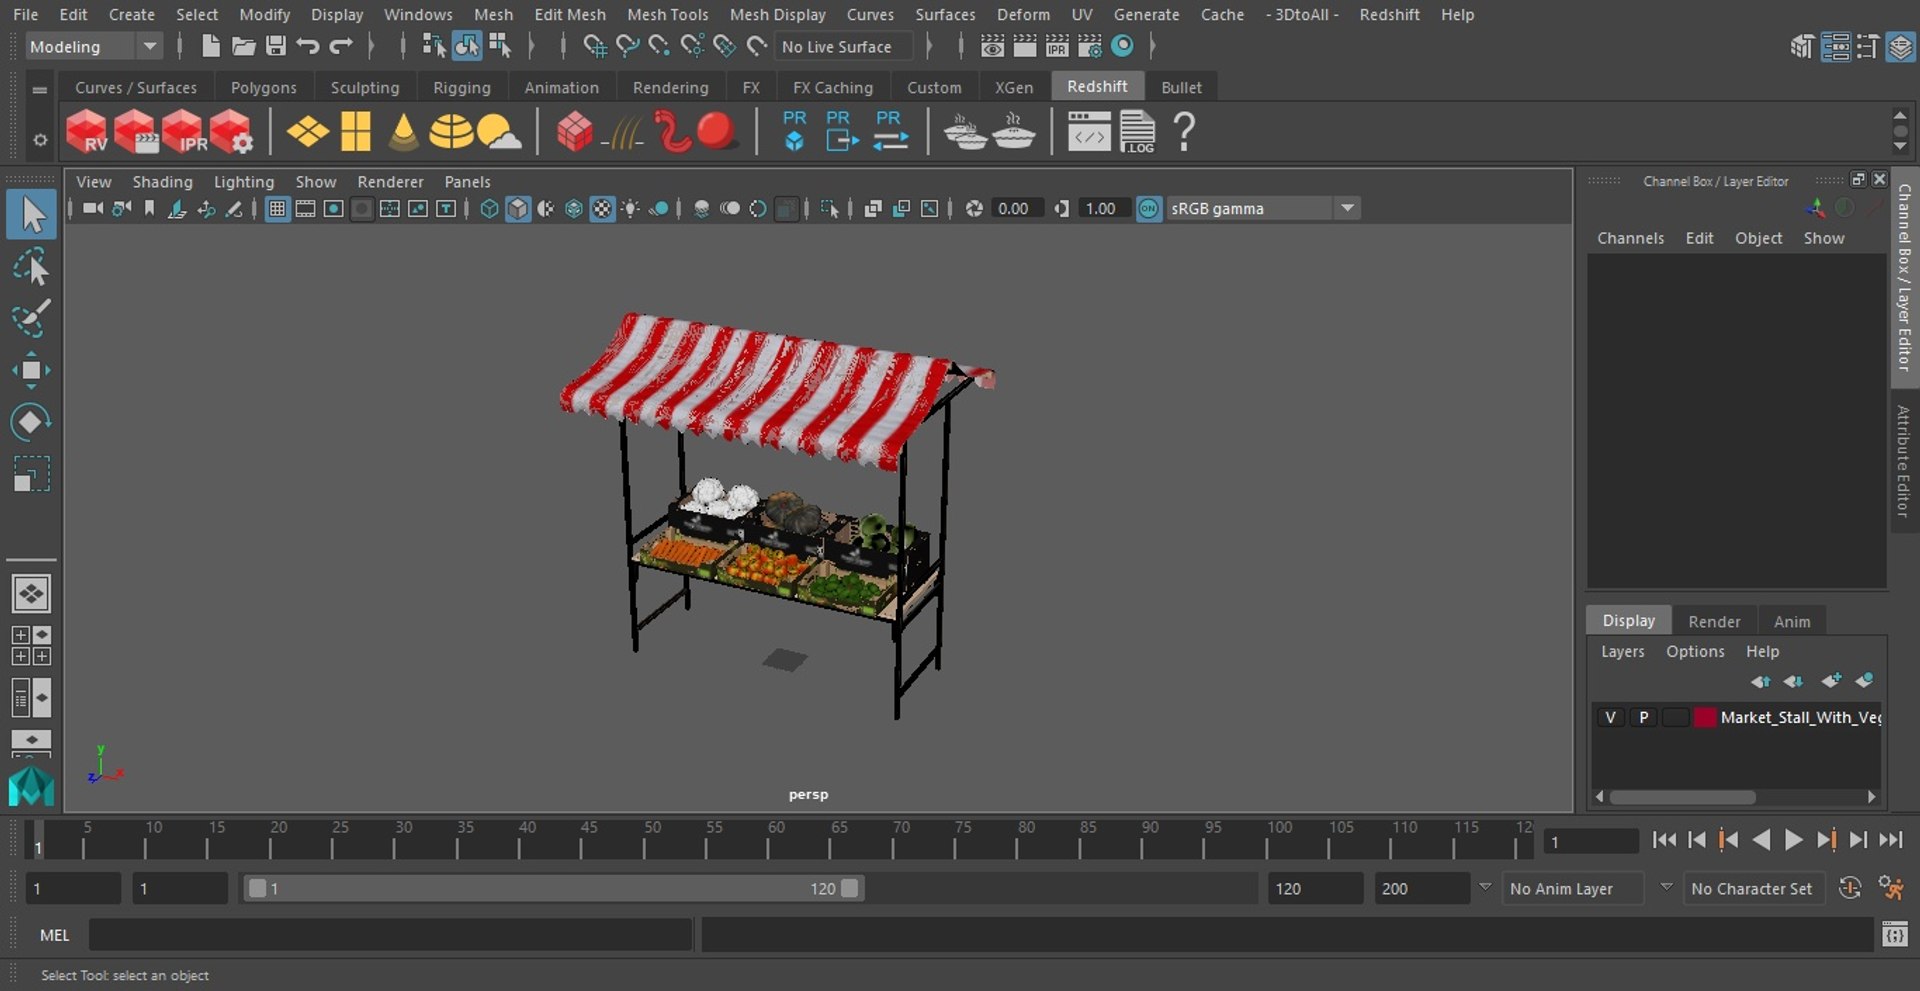Open the No Live Surface field
The image size is (1920, 991).
(x=845, y=47)
